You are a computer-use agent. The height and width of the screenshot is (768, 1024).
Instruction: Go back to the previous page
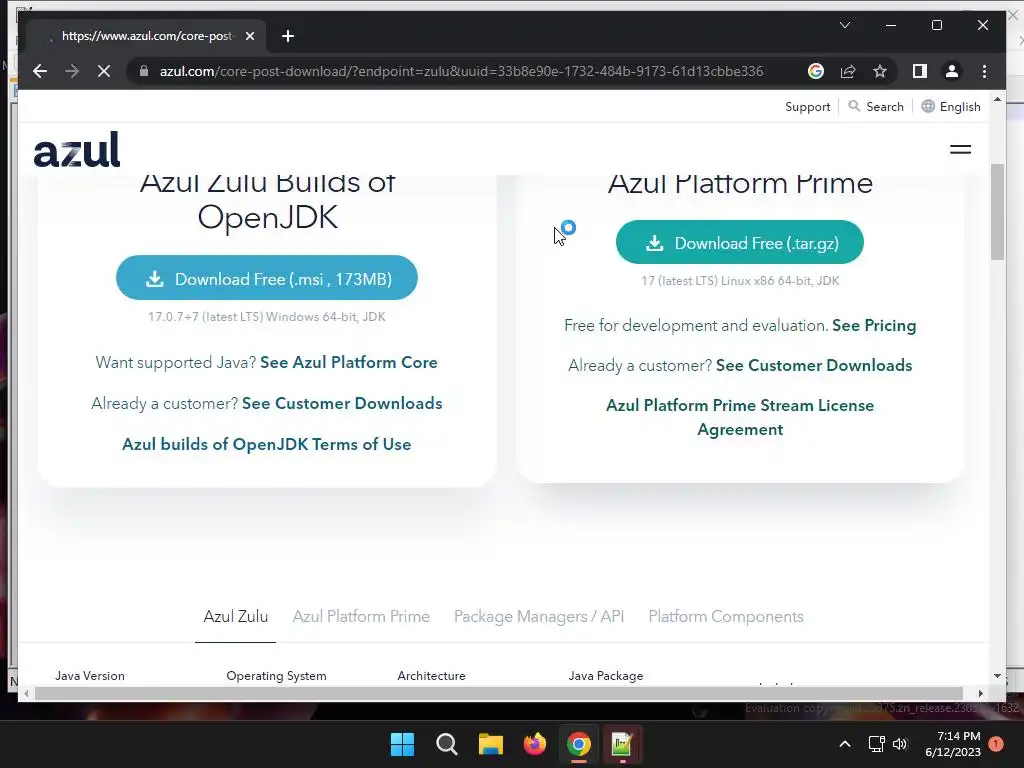[40, 71]
